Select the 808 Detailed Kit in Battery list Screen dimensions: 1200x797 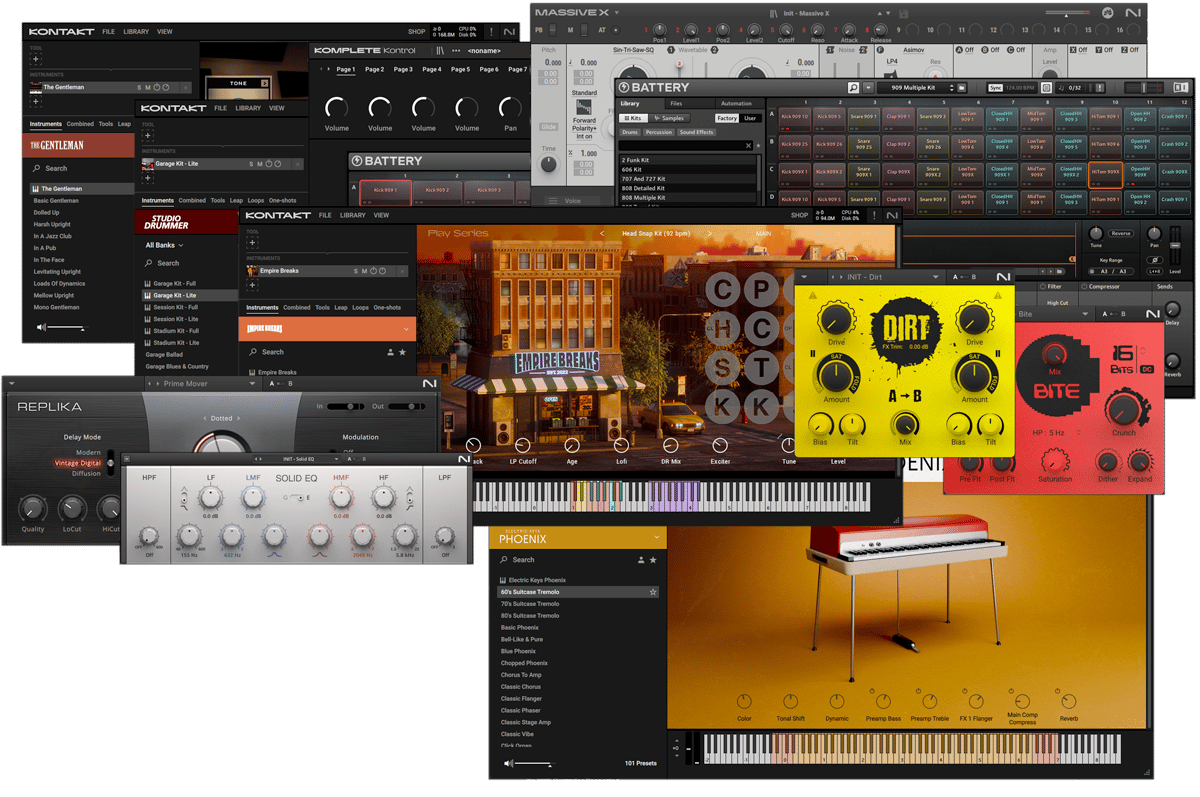click(x=688, y=188)
